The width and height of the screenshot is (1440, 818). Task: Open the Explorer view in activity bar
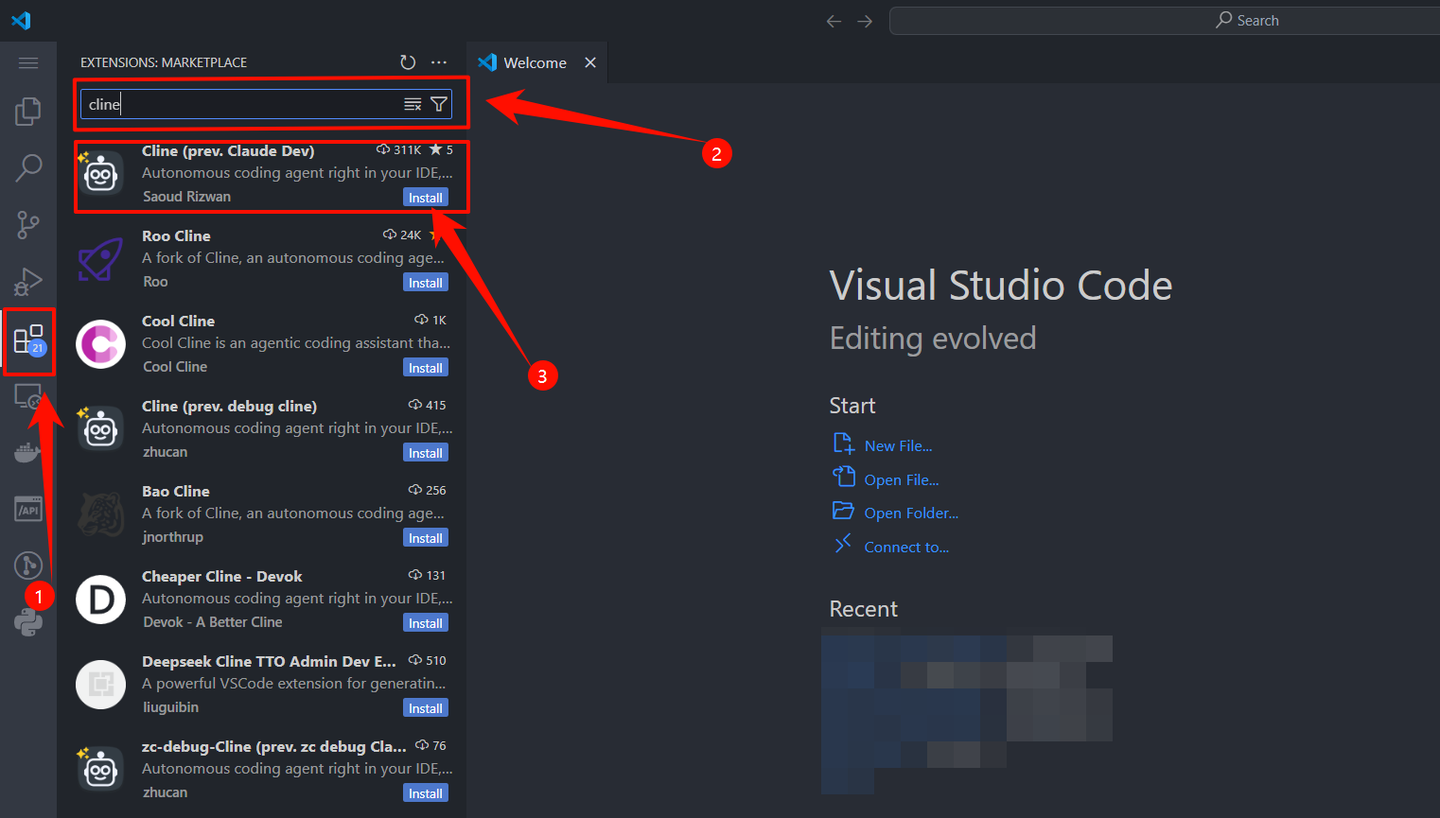coord(28,112)
